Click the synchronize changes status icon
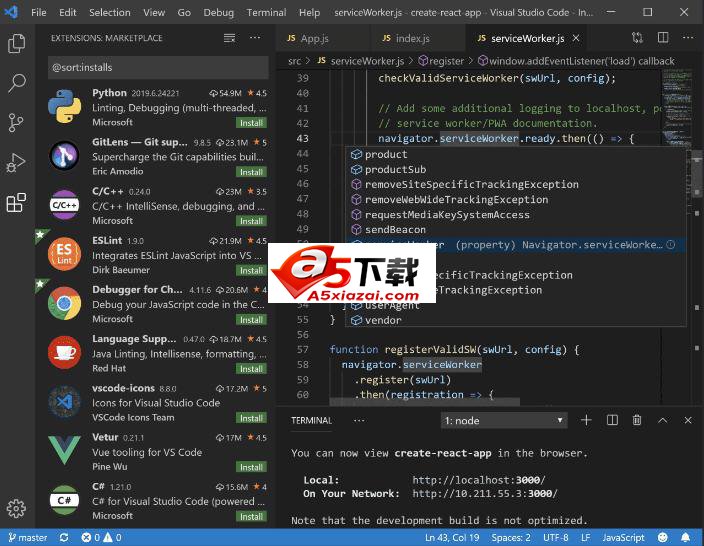 (x=64, y=537)
